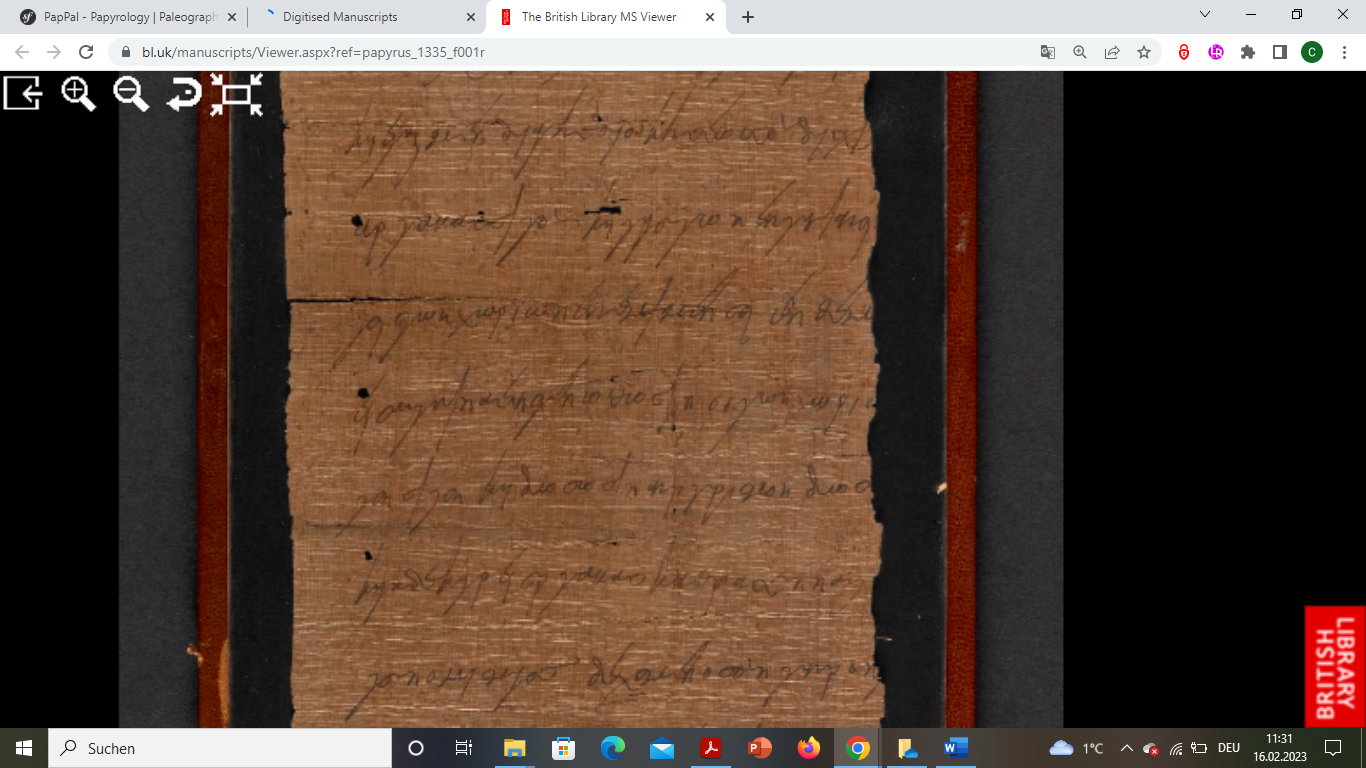Screen dimensions: 1366x768
Task: Open the weather widget showing 1°C
Action: (1076, 748)
